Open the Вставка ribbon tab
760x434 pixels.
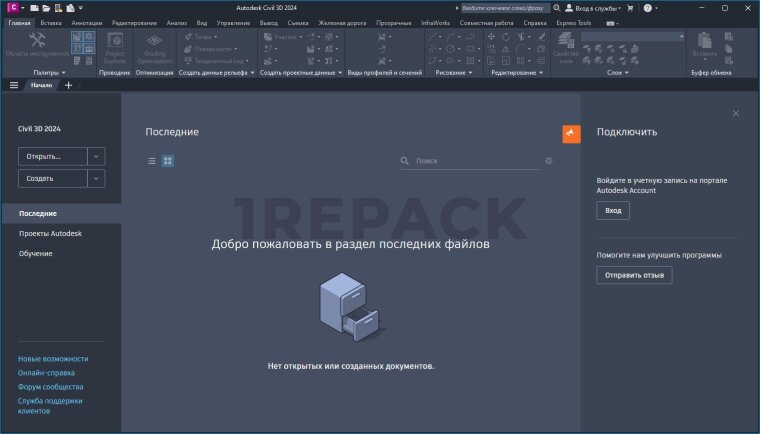[x=51, y=22]
